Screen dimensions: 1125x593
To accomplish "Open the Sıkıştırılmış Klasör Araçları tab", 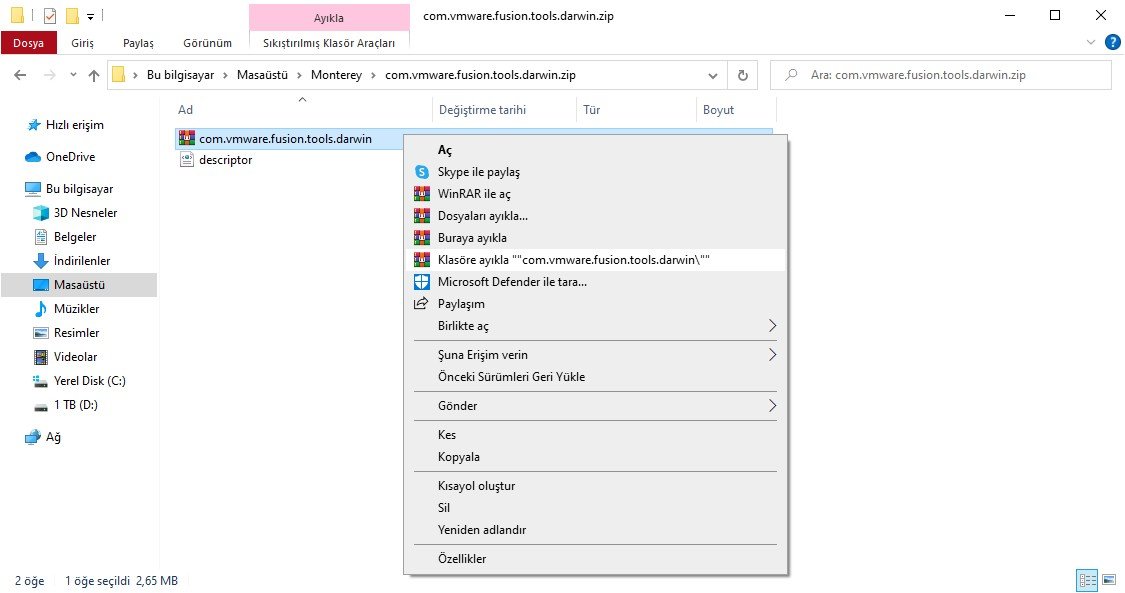I will 329,43.
